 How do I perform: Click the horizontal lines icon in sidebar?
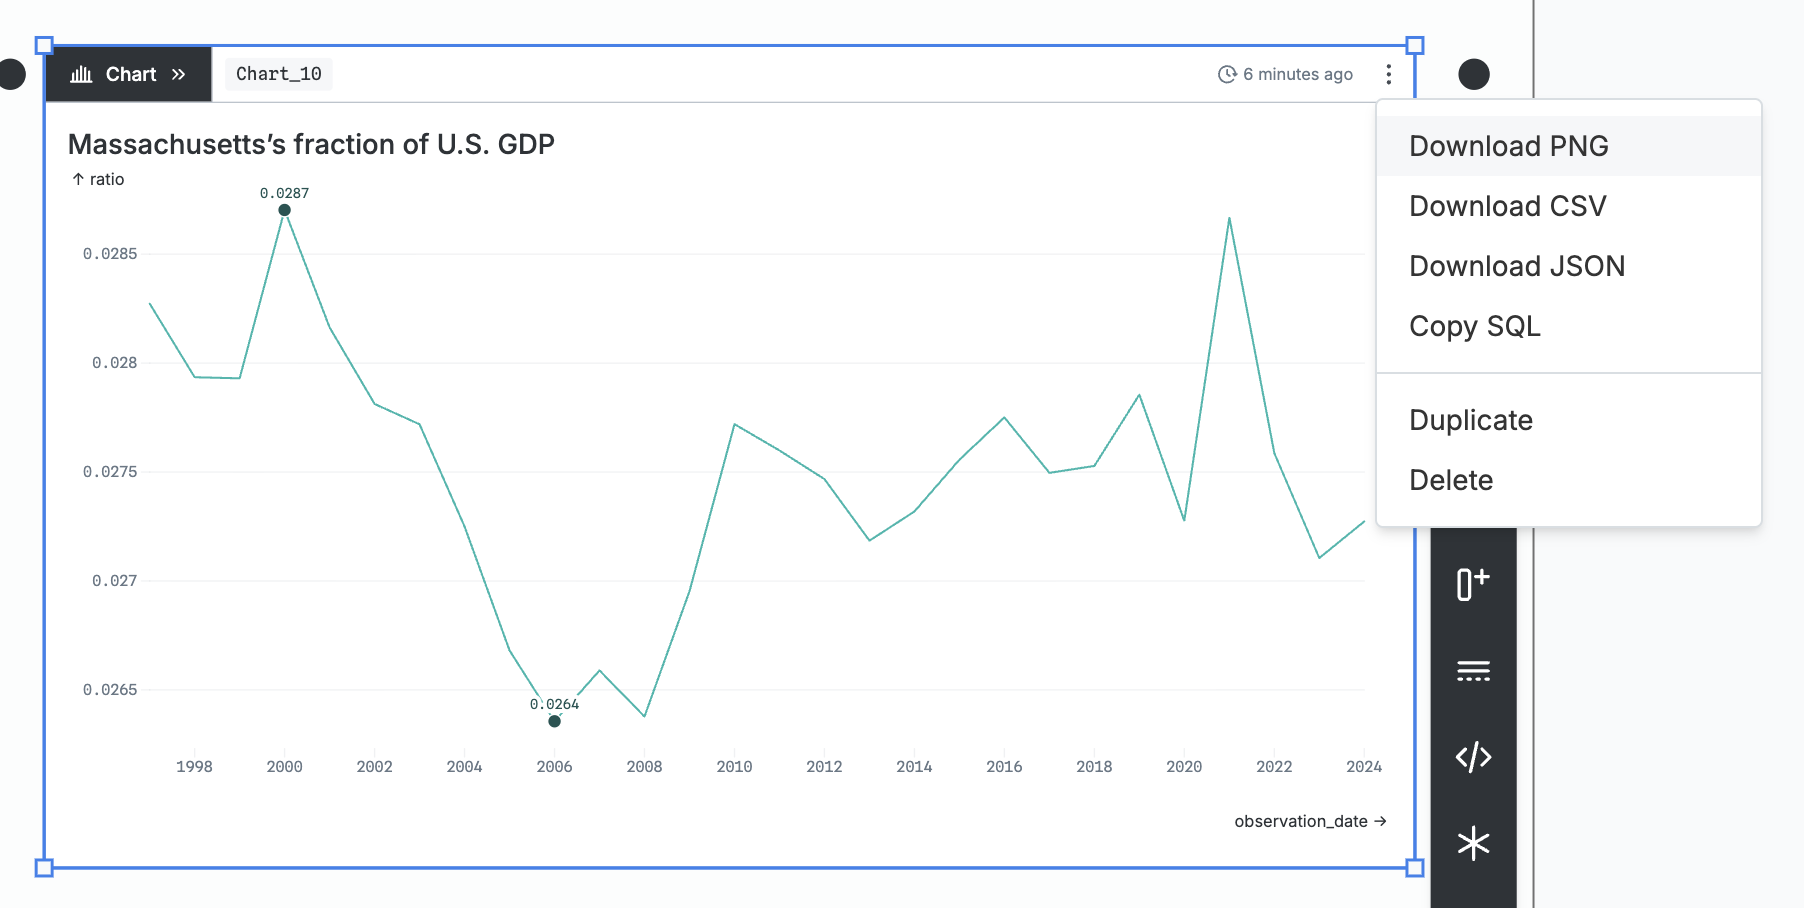[1473, 670]
